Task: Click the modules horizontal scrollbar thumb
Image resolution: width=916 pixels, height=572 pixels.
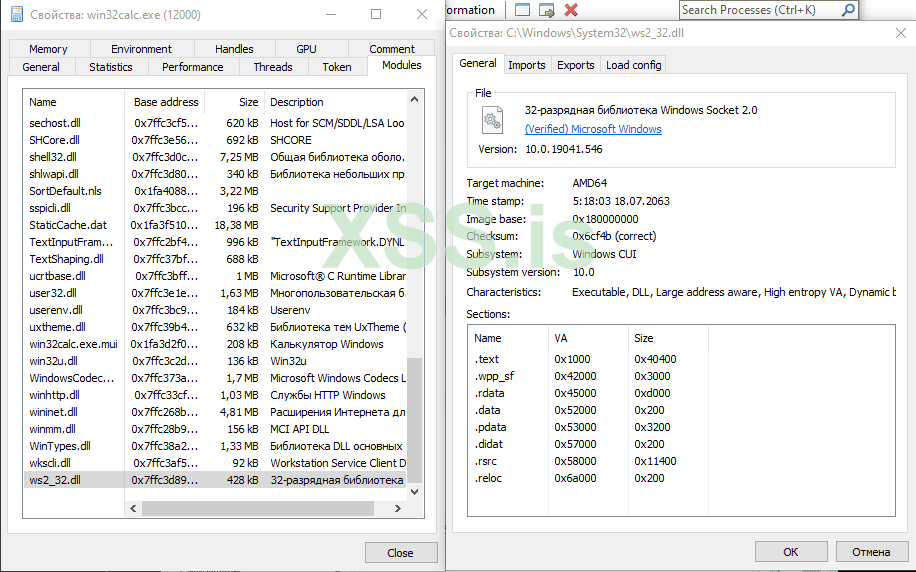Action: 258,508
